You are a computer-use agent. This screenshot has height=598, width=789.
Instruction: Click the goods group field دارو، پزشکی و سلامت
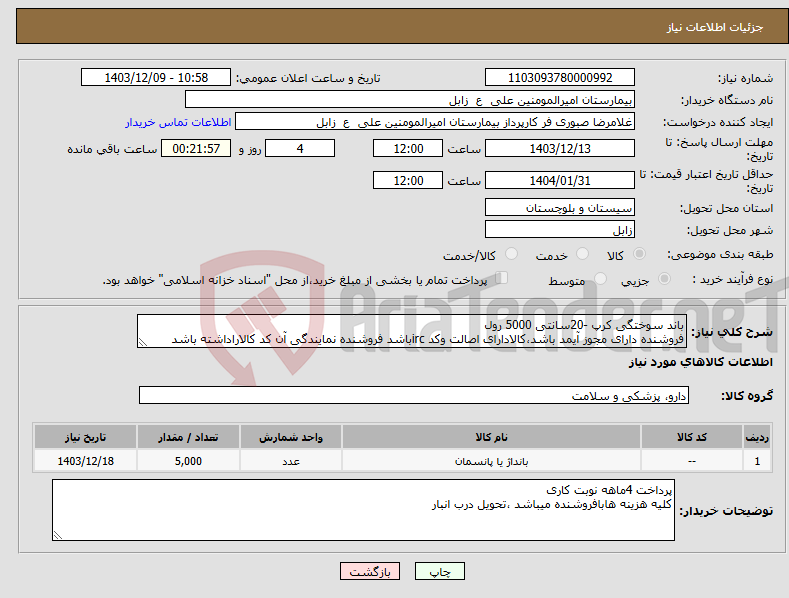pyautogui.click(x=414, y=396)
